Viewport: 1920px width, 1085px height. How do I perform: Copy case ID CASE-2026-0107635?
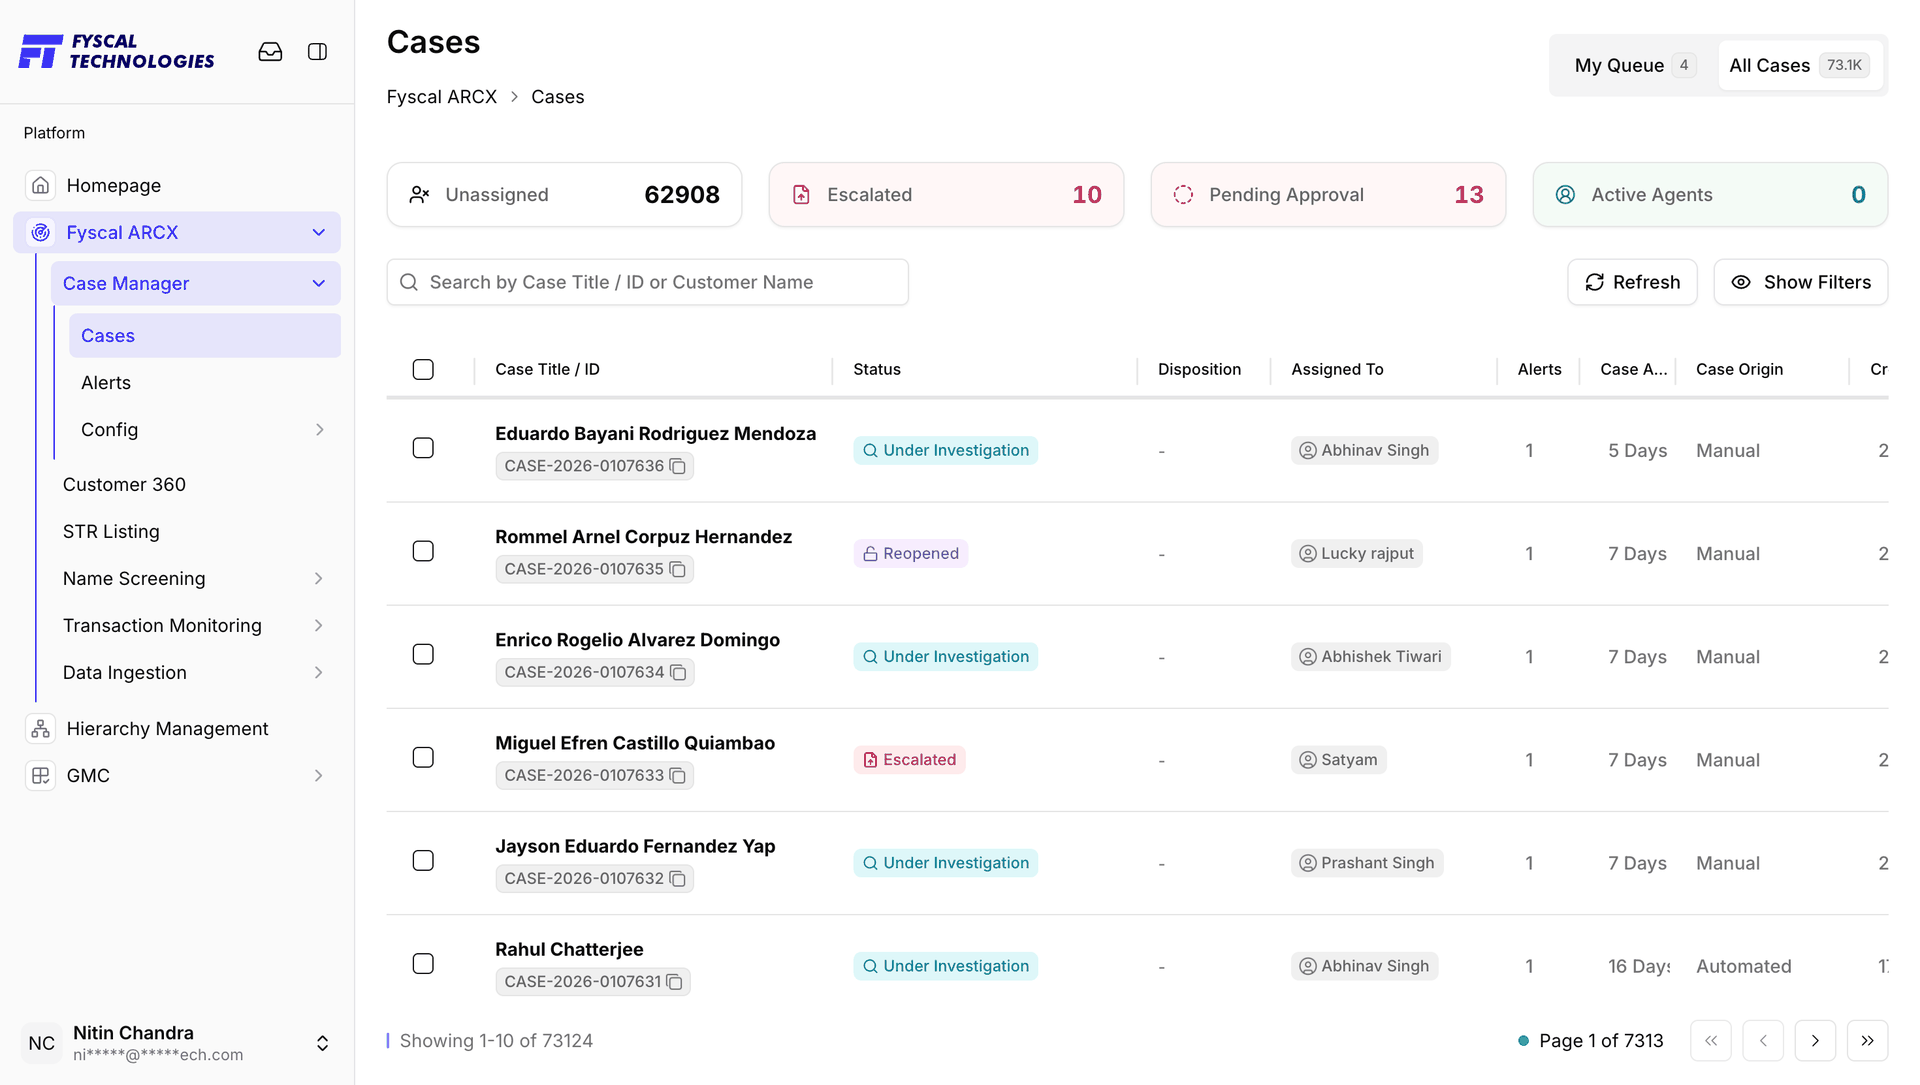point(678,569)
